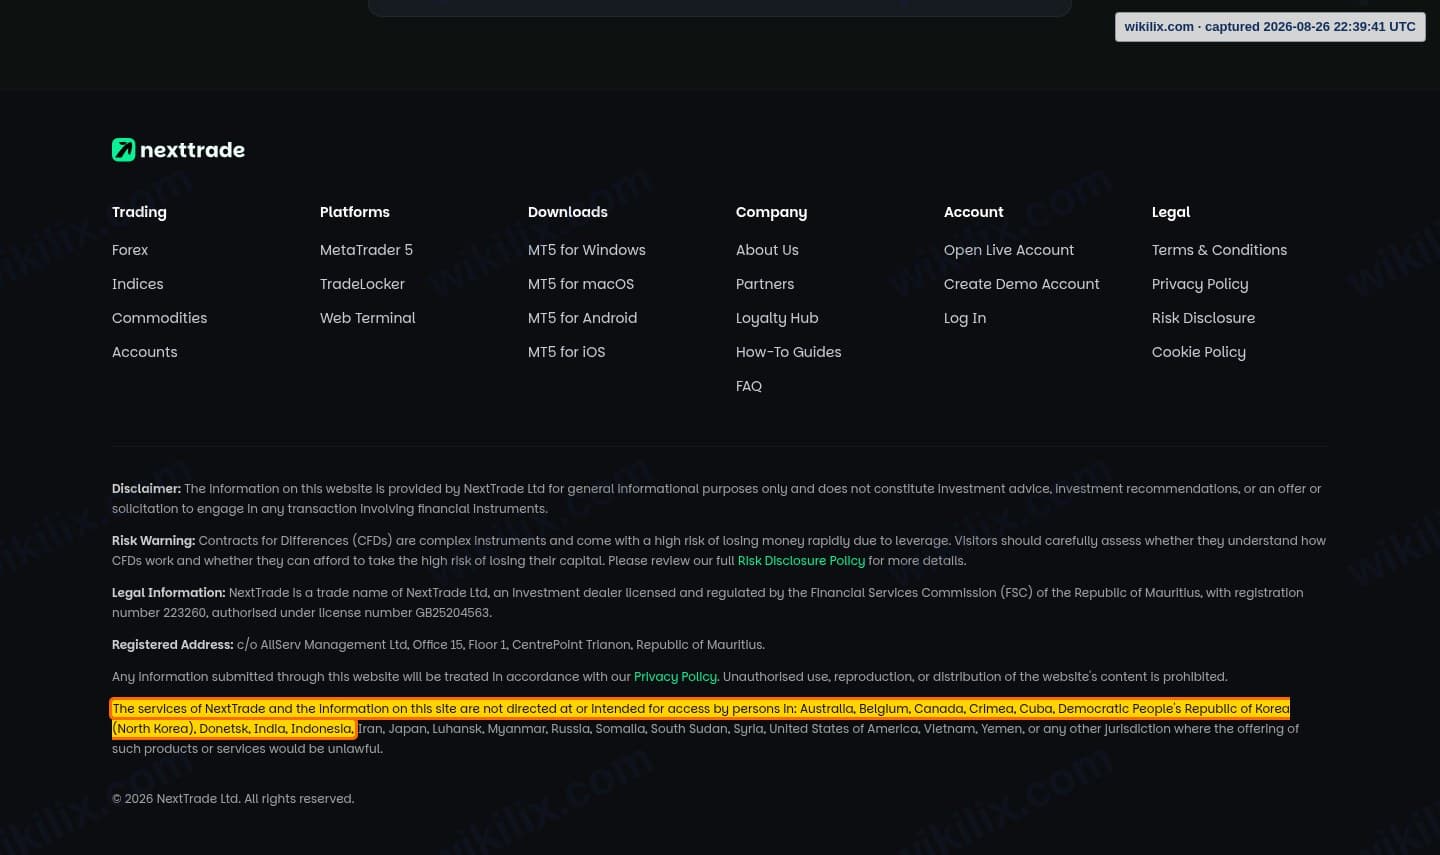Download MT5 for Windows

click(x=587, y=250)
